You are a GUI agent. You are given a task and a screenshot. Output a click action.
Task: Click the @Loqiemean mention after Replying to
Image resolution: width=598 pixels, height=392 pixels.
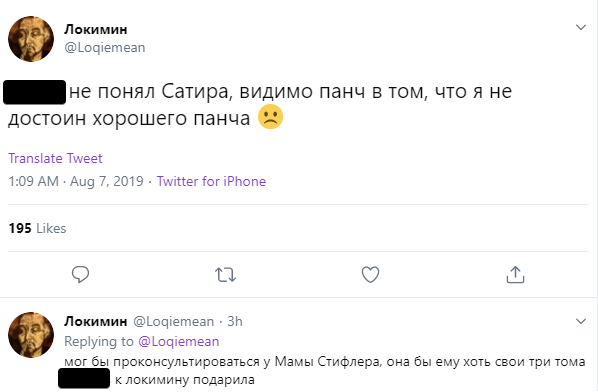[x=178, y=341]
